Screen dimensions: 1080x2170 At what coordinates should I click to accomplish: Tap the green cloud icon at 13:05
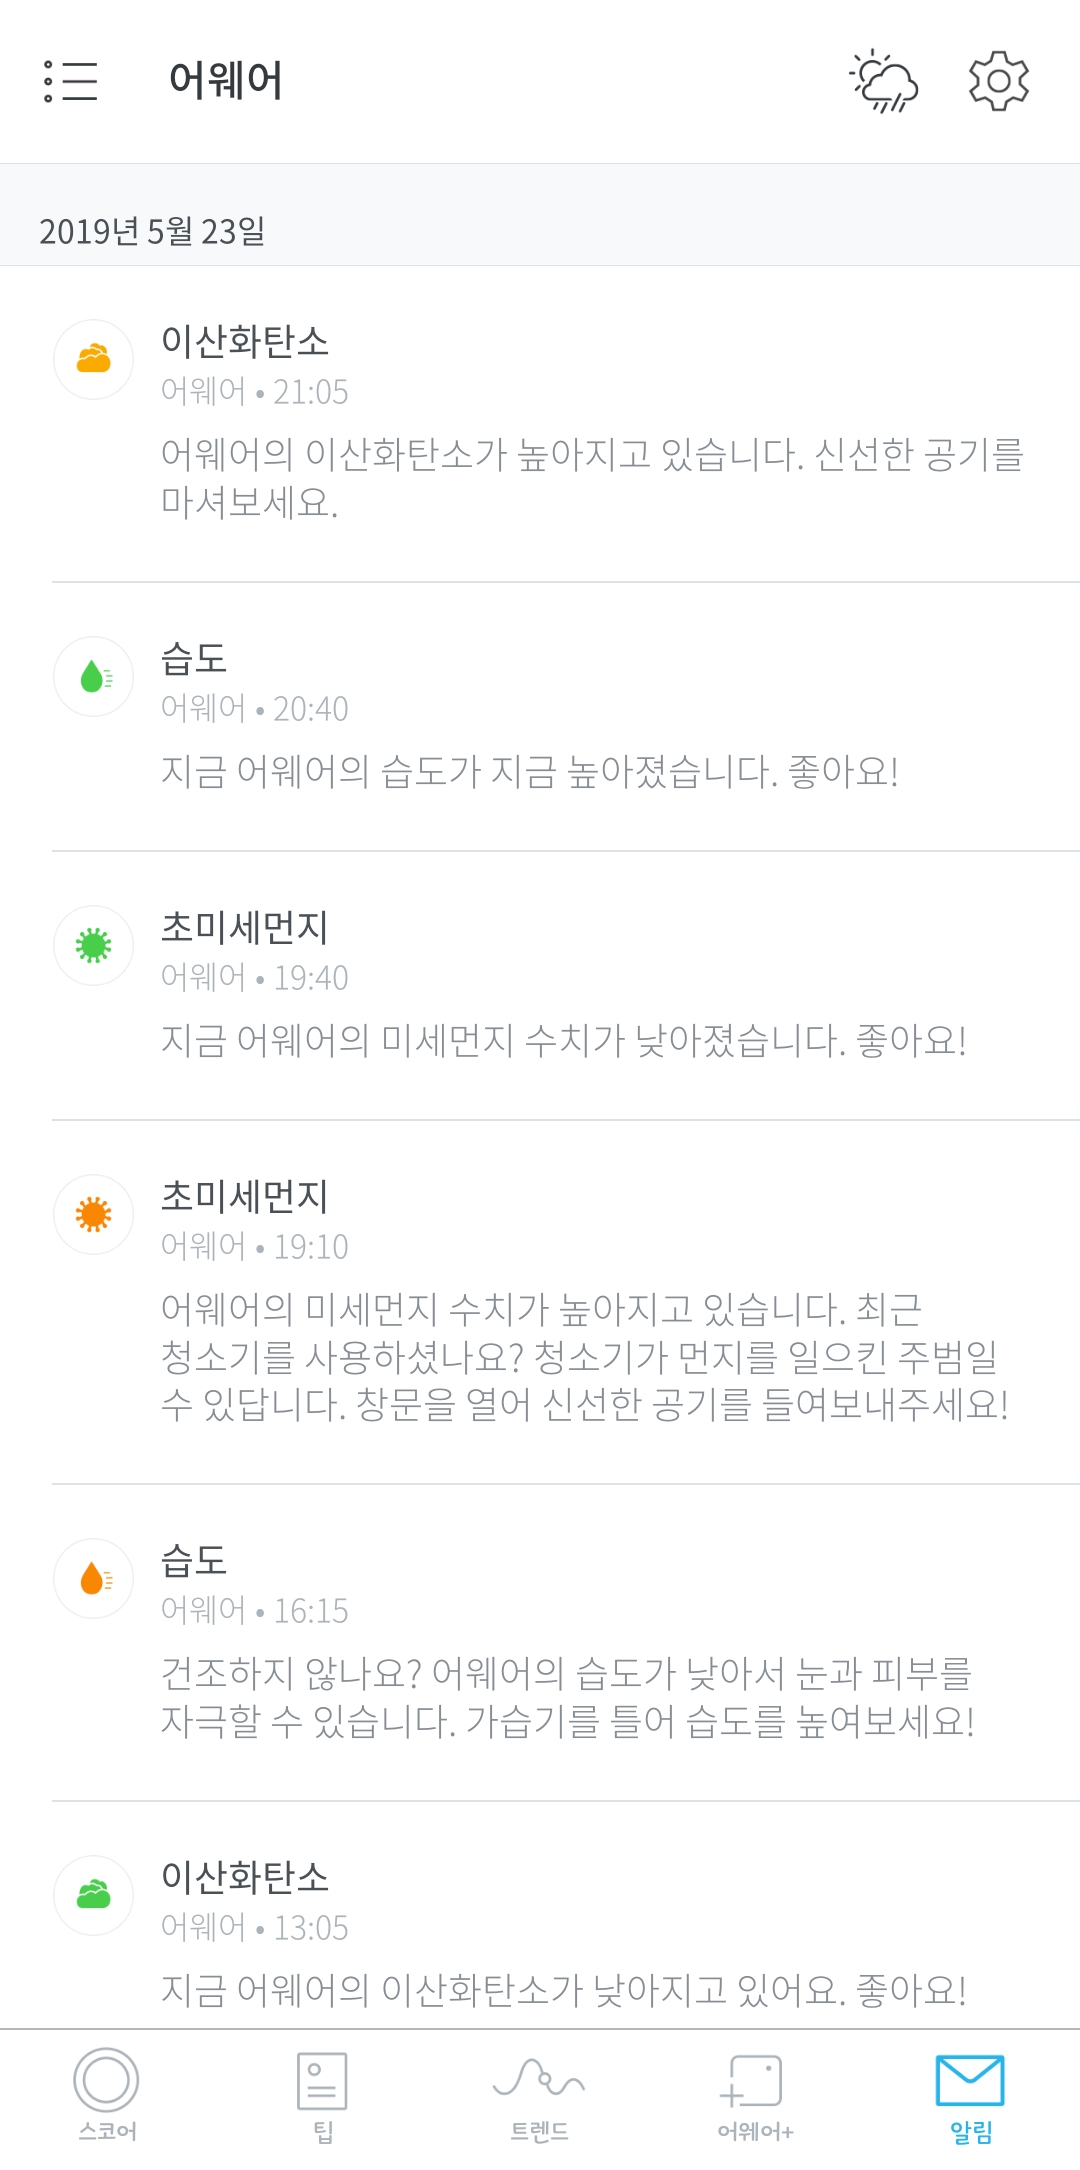(x=93, y=1895)
